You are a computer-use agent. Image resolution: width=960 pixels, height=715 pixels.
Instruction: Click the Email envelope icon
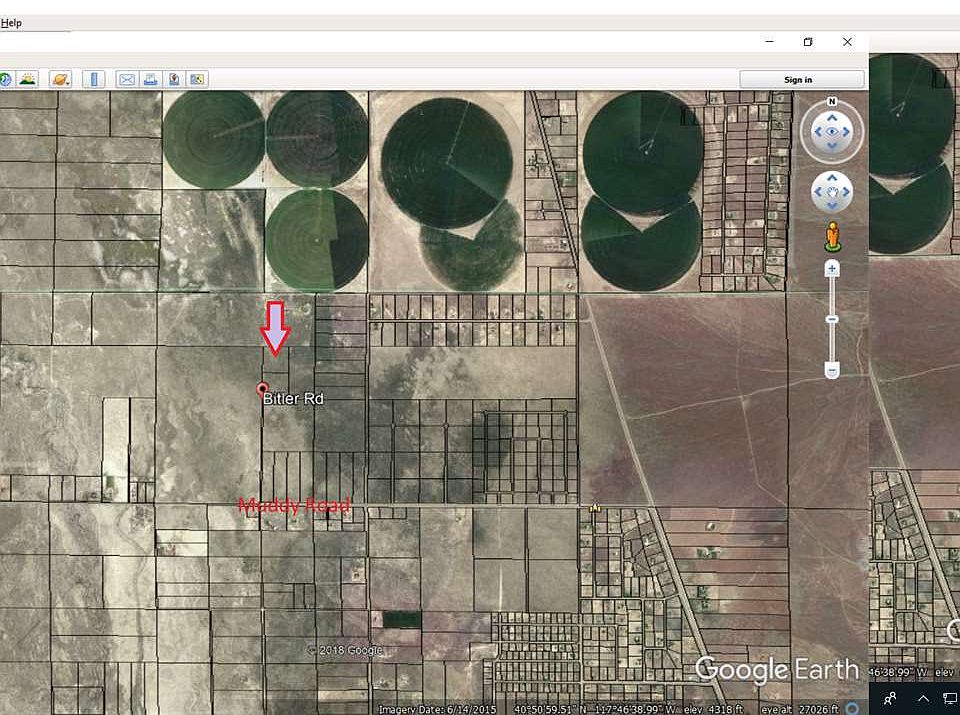(127, 79)
